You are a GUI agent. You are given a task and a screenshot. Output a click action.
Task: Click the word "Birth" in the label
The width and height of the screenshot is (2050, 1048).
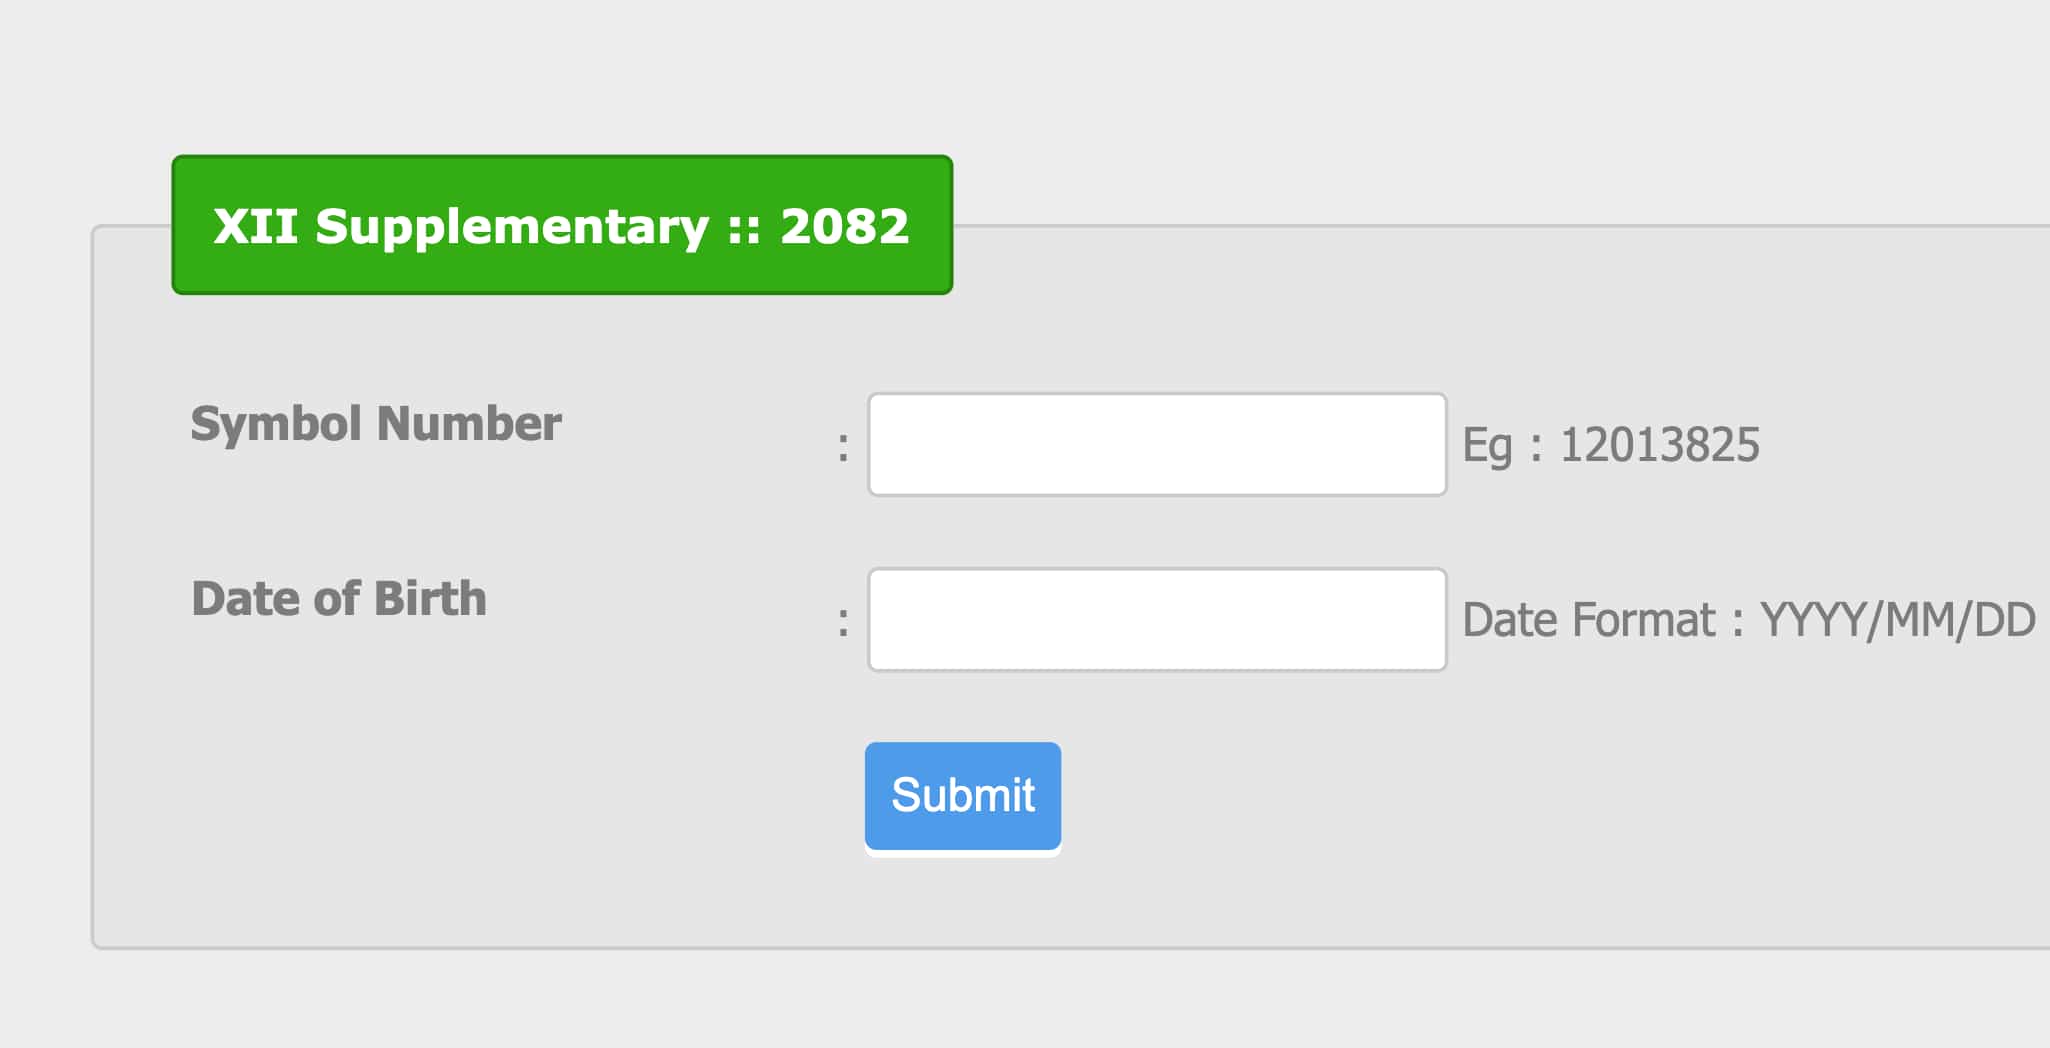[429, 599]
